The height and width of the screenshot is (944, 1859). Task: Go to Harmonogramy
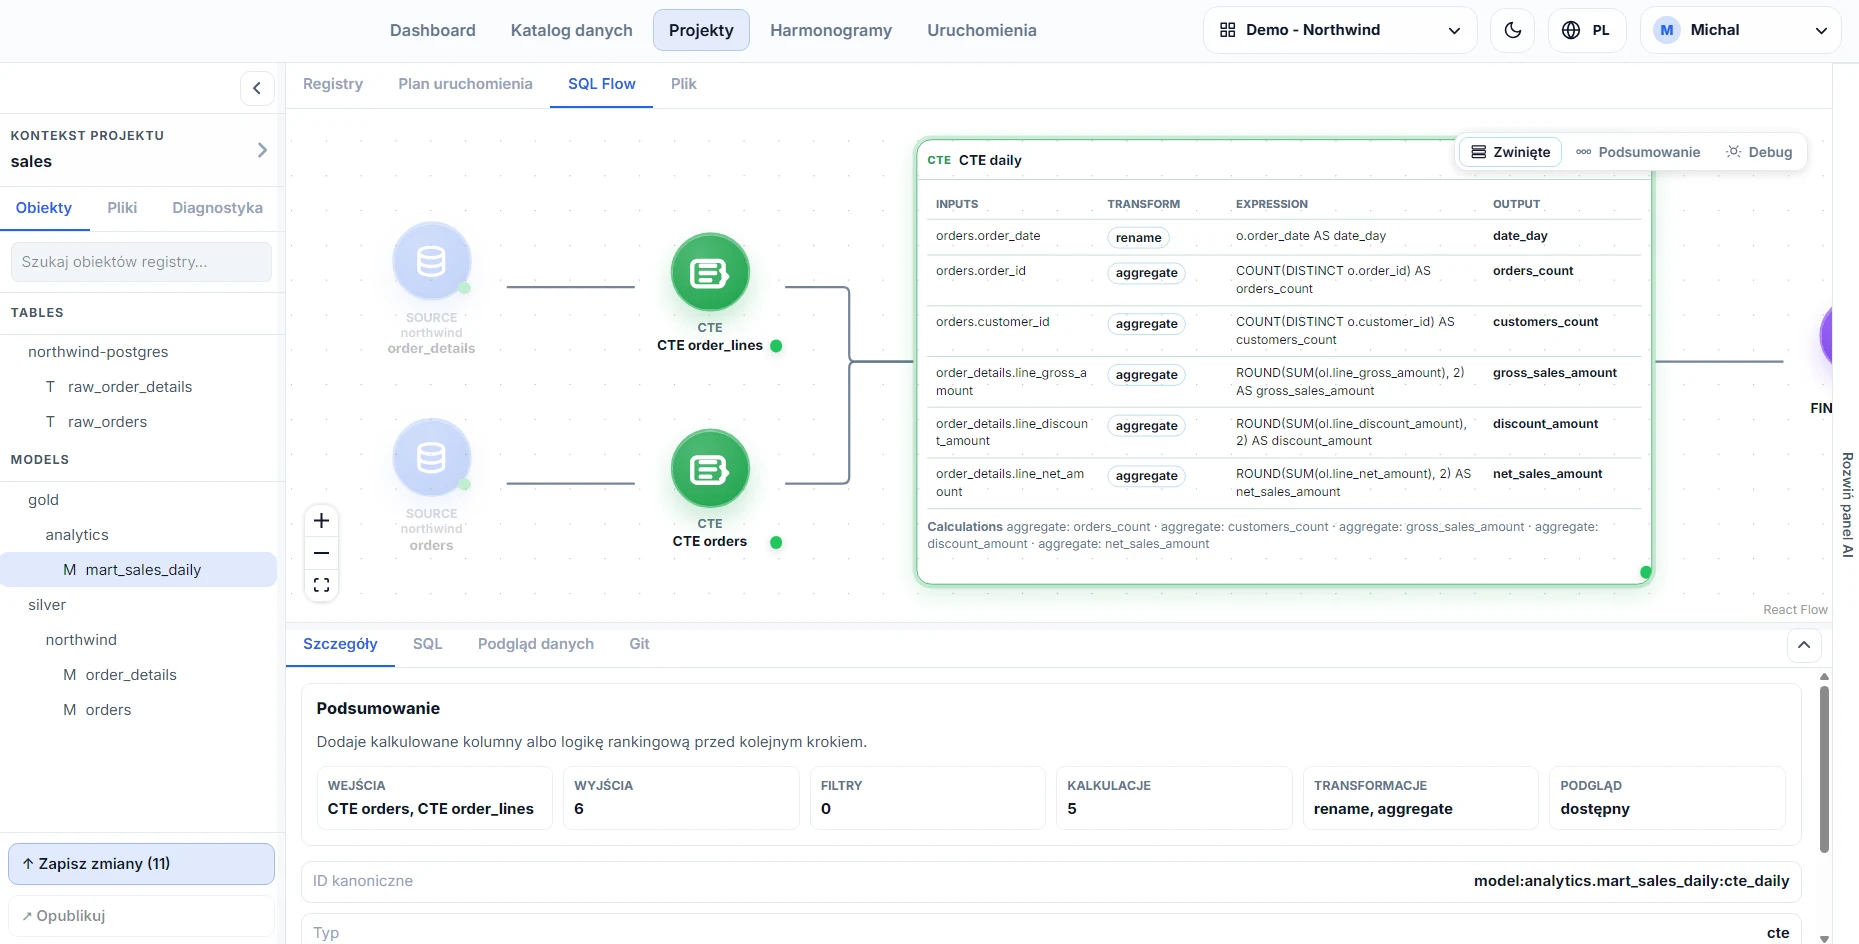pos(831,30)
